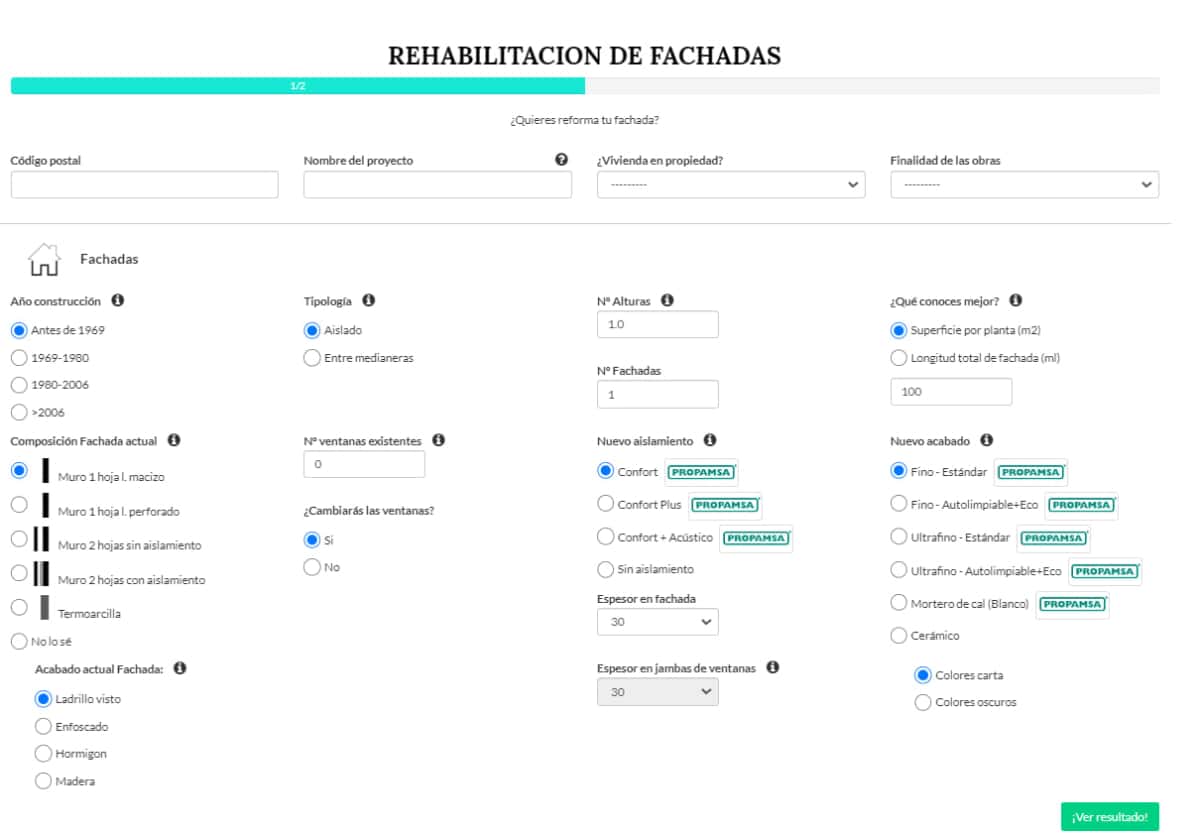Choose Entre medianeras typology

pyautogui.click(x=311, y=356)
